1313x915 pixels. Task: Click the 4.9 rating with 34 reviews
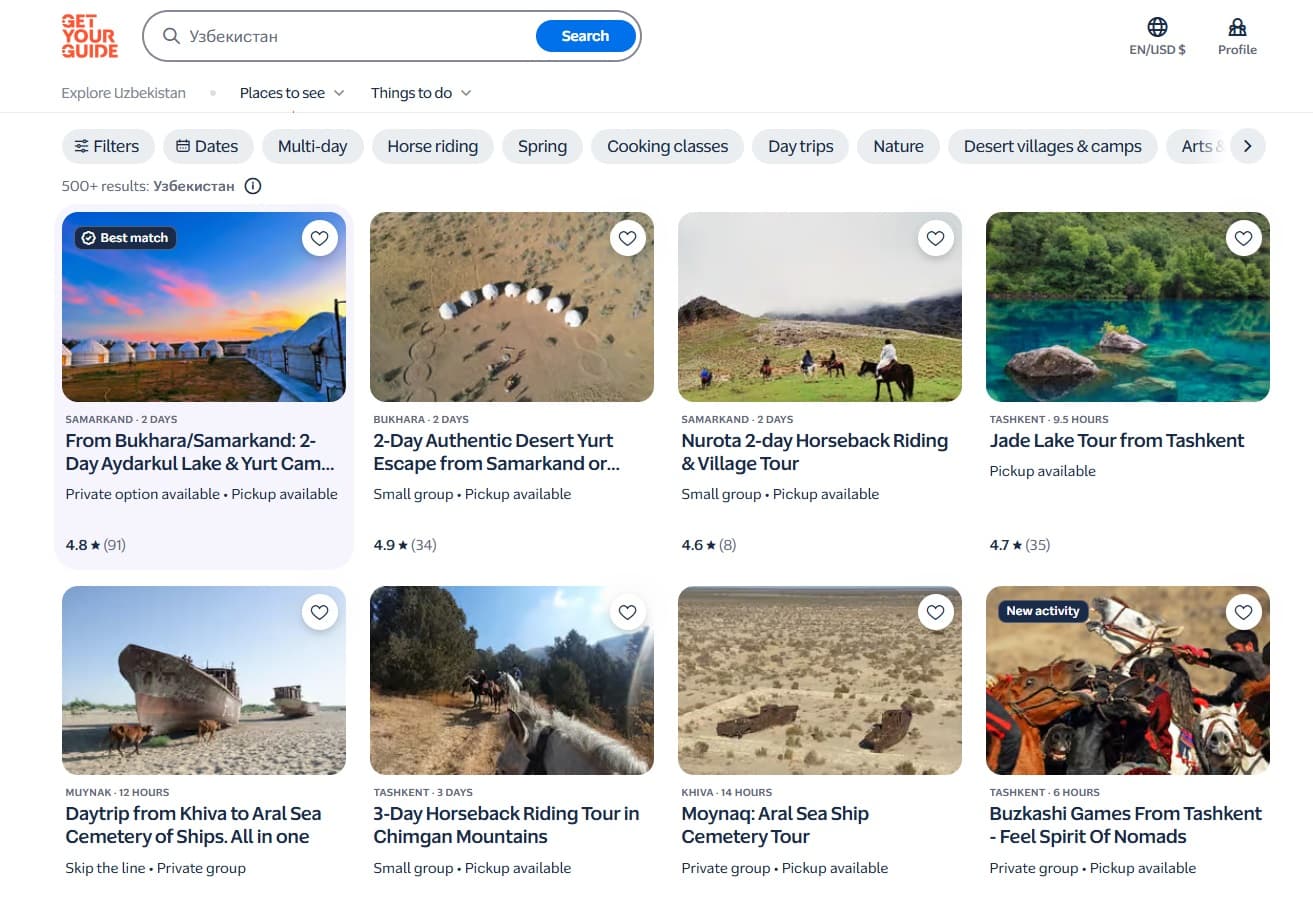[x=405, y=545]
